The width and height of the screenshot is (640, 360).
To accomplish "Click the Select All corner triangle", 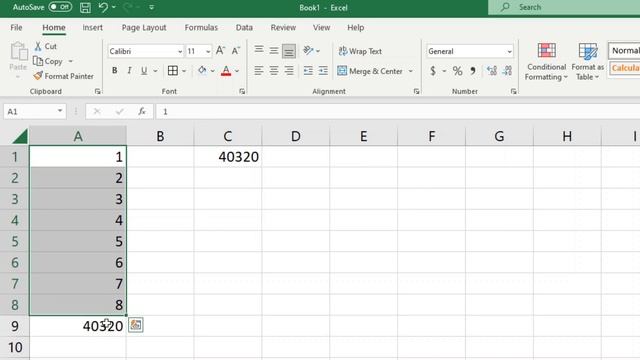I will tap(19, 136).
